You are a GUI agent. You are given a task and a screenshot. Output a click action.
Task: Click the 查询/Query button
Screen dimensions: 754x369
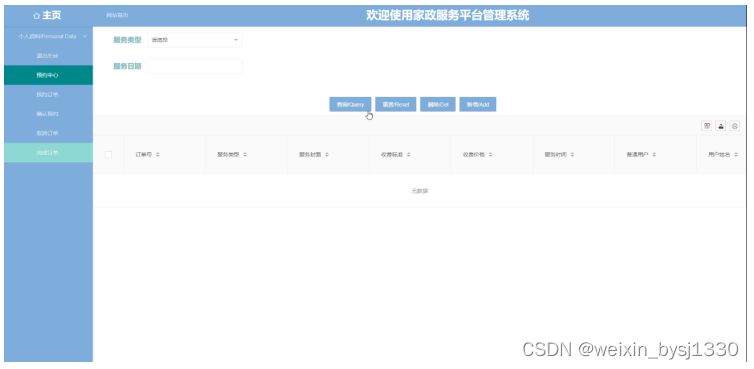(350, 104)
